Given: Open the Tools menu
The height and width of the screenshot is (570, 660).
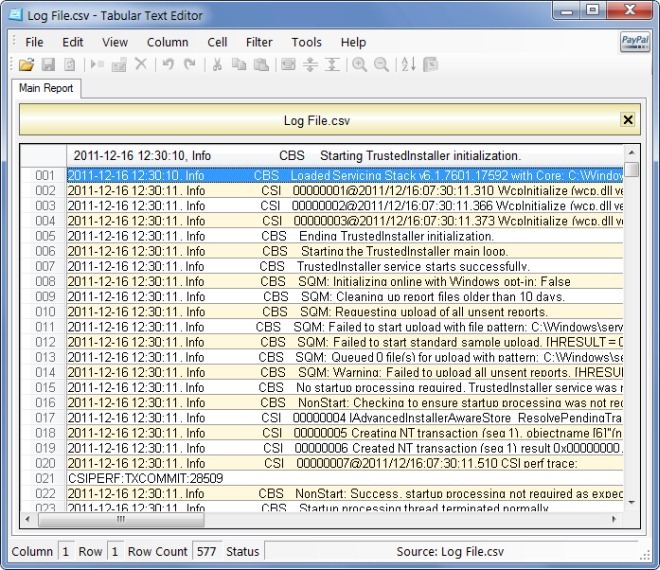Looking at the screenshot, I should (x=306, y=42).
